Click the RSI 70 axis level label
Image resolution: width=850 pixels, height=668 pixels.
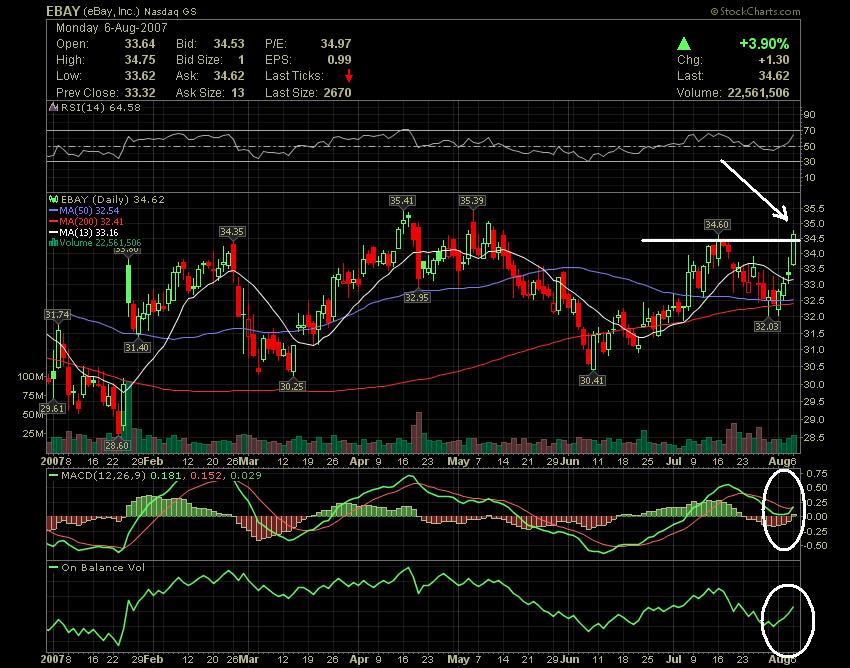810,131
